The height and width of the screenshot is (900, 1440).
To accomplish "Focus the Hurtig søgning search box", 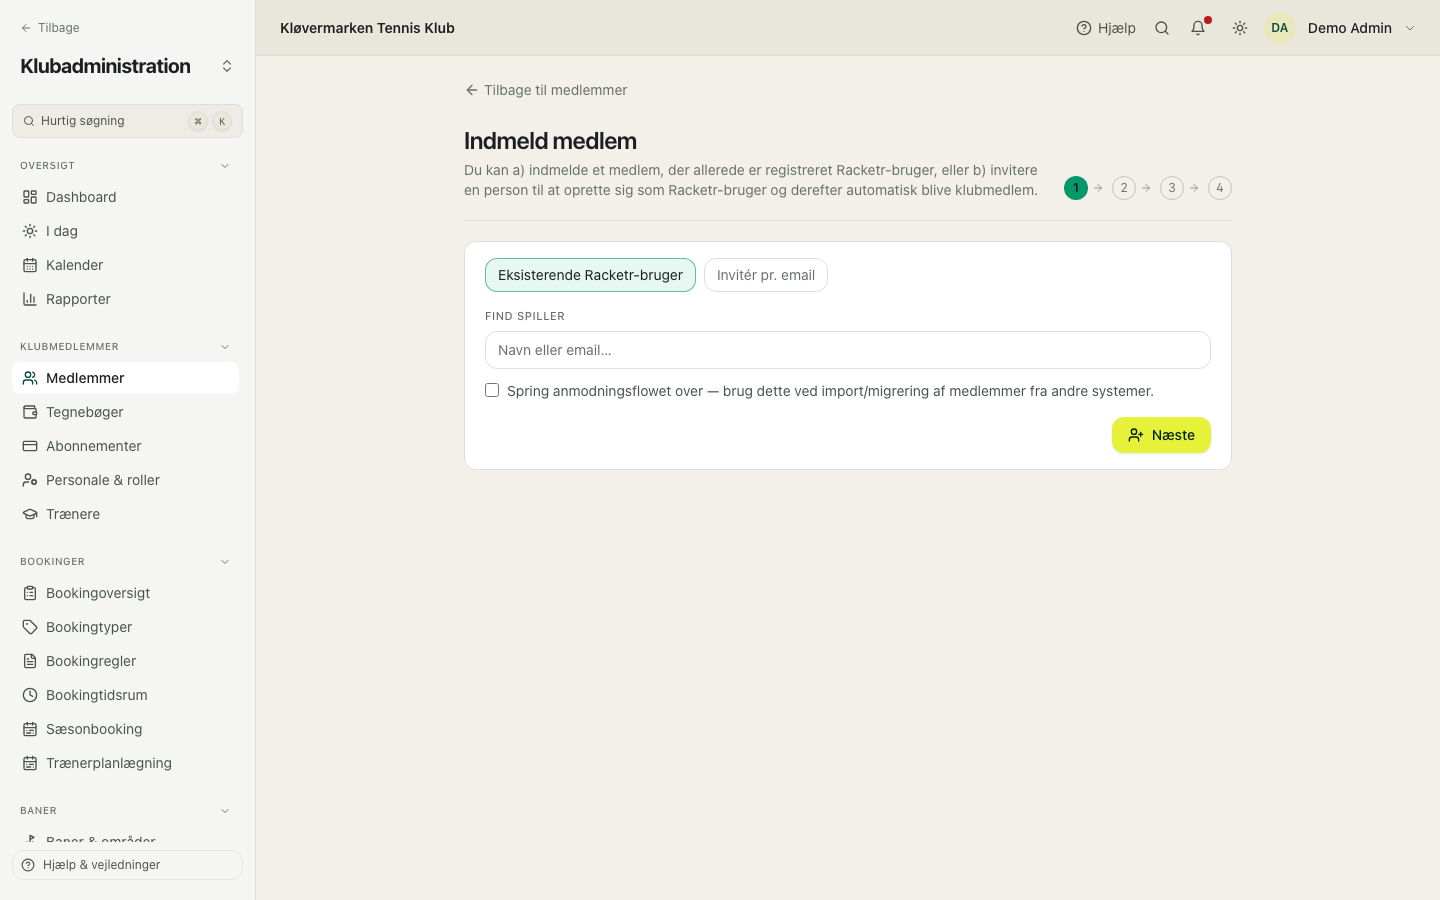I will (x=127, y=121).
